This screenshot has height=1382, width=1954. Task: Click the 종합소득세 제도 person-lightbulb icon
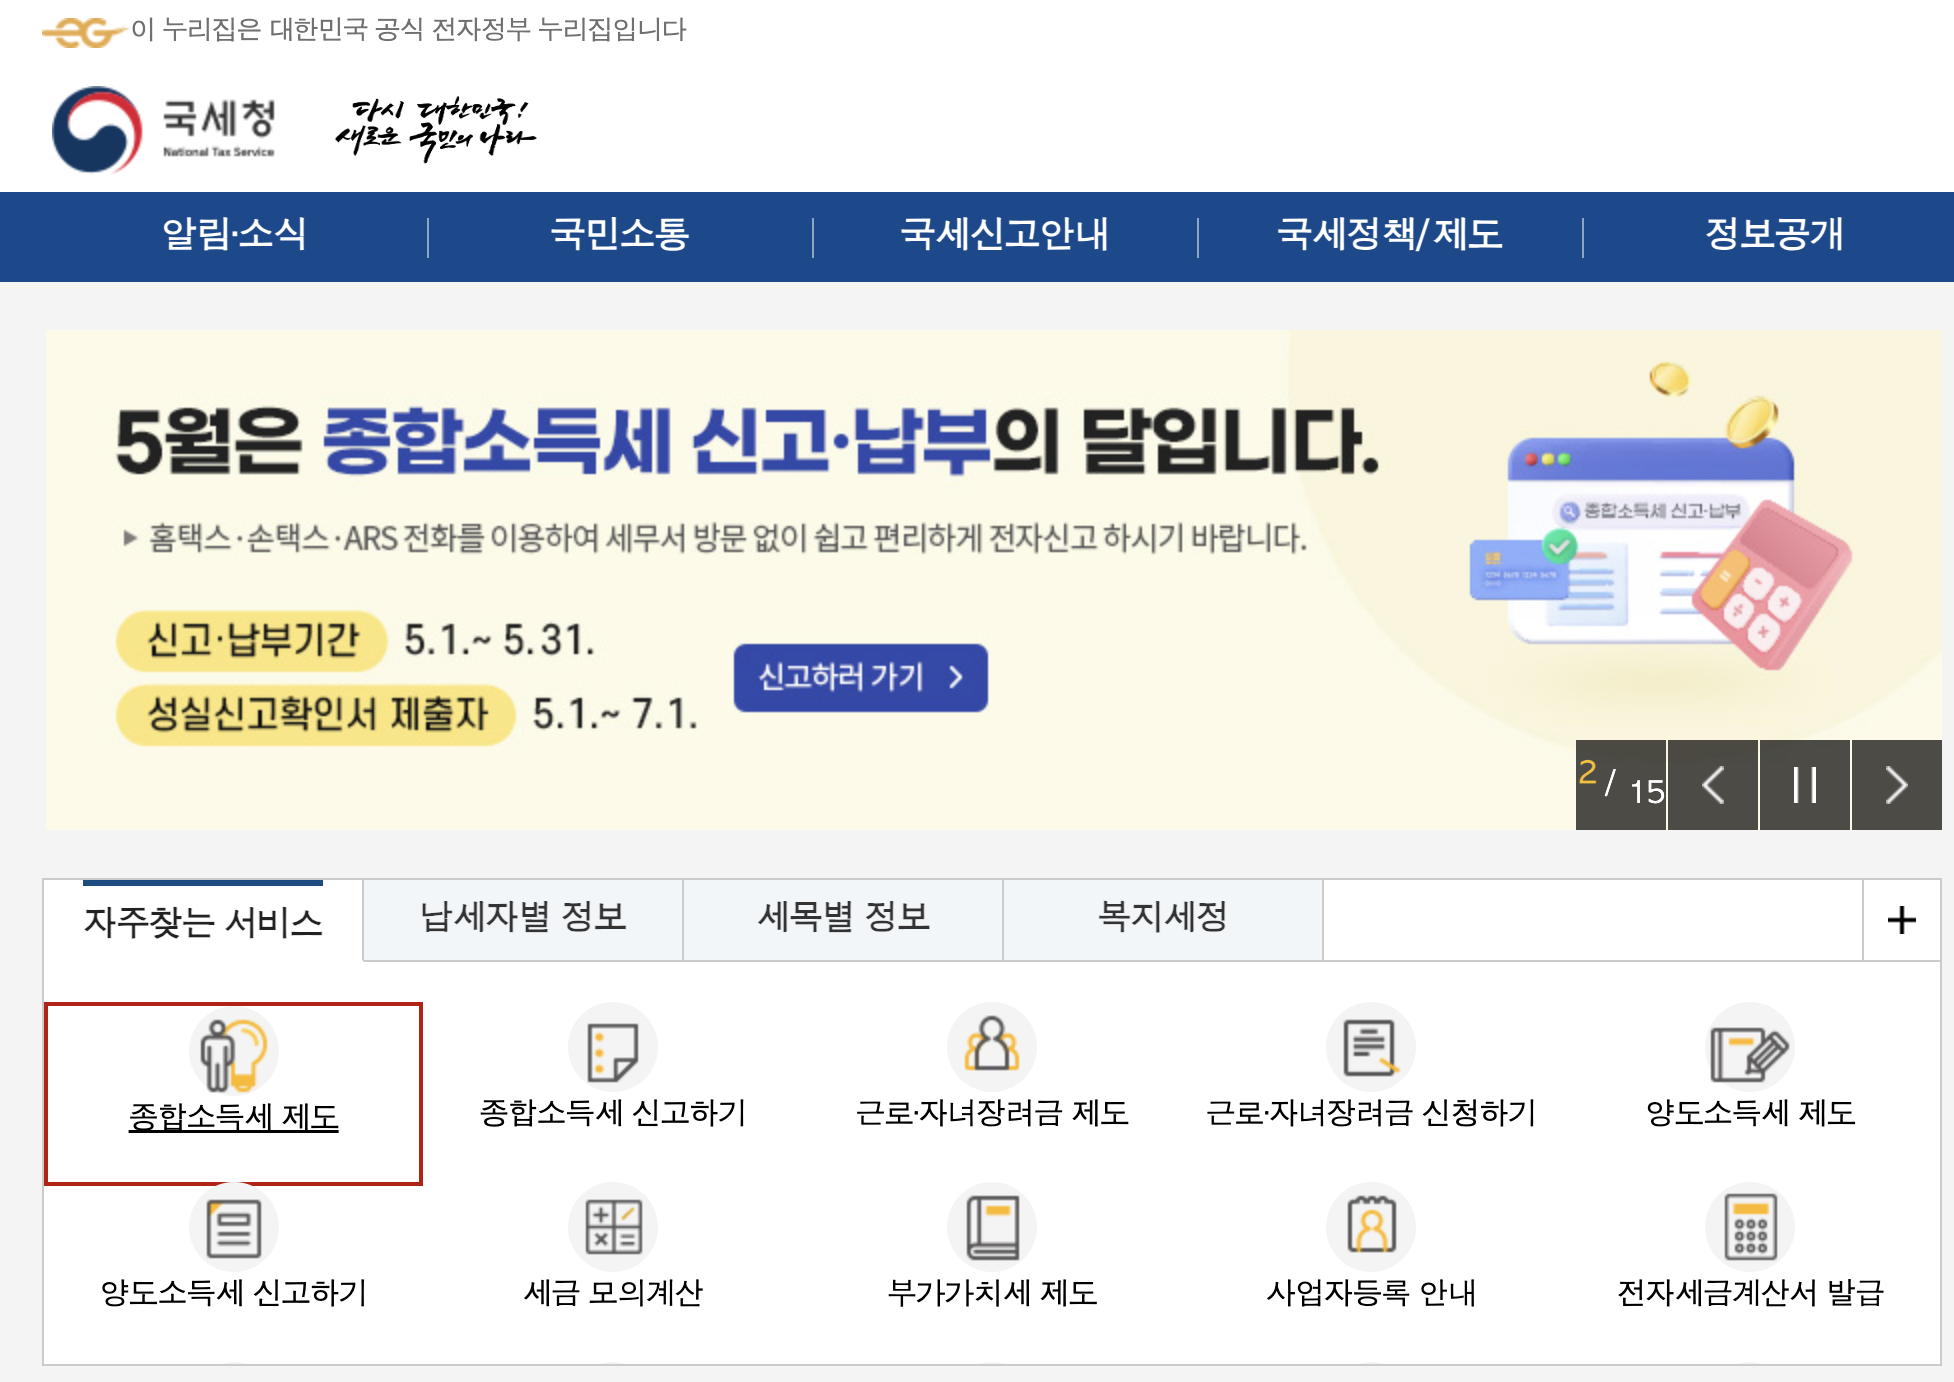tap(233, 1050)
